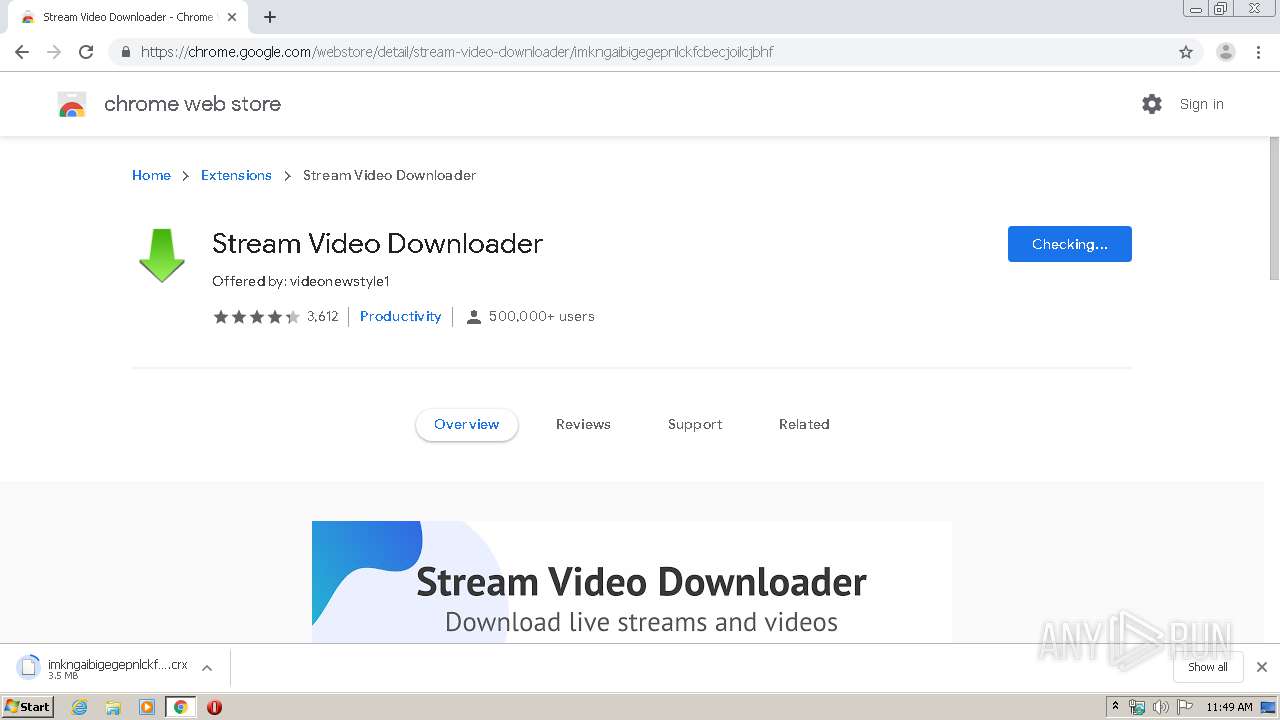Switch to the Reviews tab
The image size is (1280, 720).
[583, 424]
